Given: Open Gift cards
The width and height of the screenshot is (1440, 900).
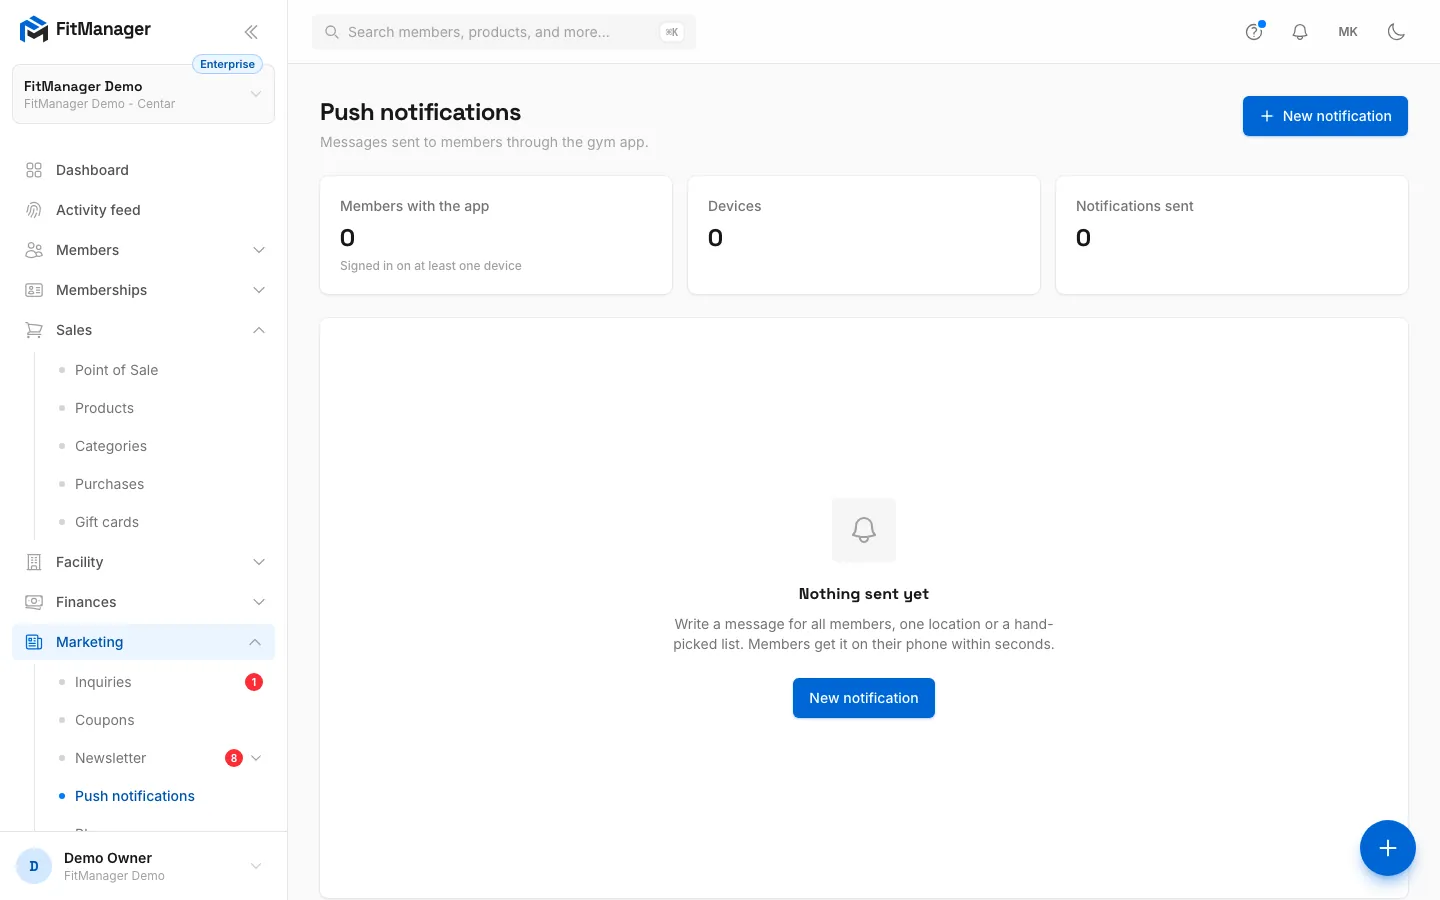Looking at the screenshot, I should [x=107, y=522].
